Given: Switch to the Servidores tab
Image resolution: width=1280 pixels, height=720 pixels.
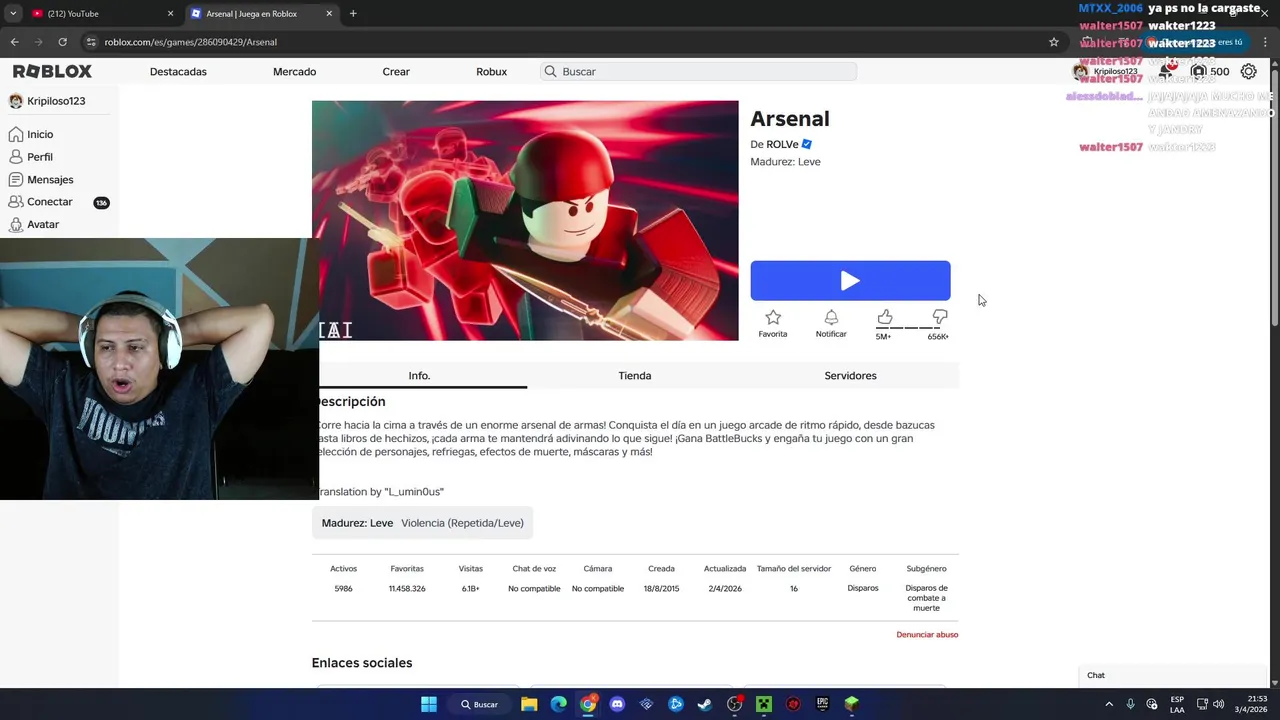Looking at the screenshot, I should tap(851, 376).
